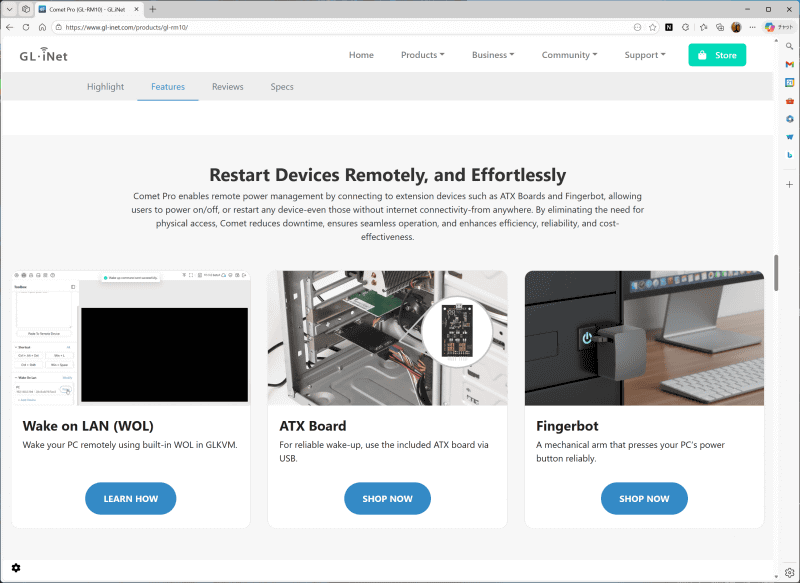Screen dimensions: 800x583
Task: View site information via the lock icon
Action: (59, 27)
